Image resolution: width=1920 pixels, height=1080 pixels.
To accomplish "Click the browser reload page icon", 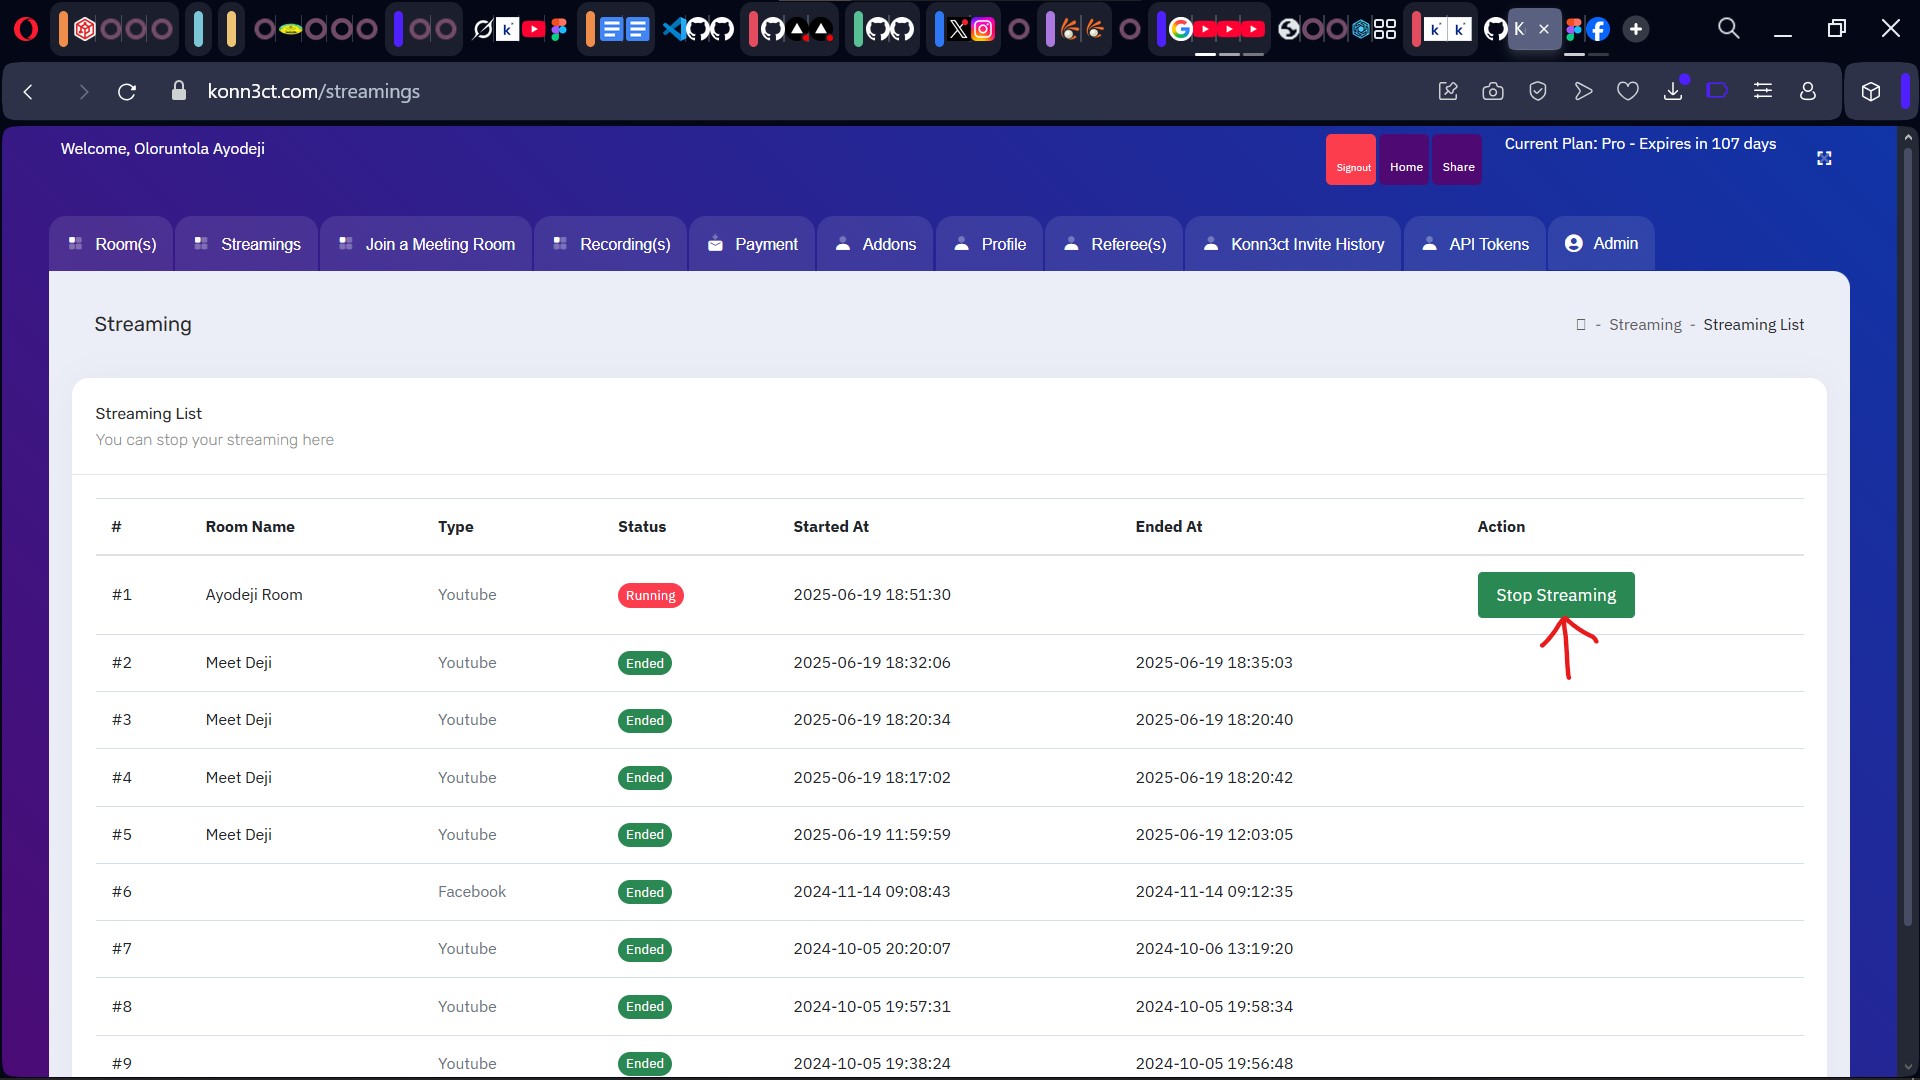I will pos(127,92).
